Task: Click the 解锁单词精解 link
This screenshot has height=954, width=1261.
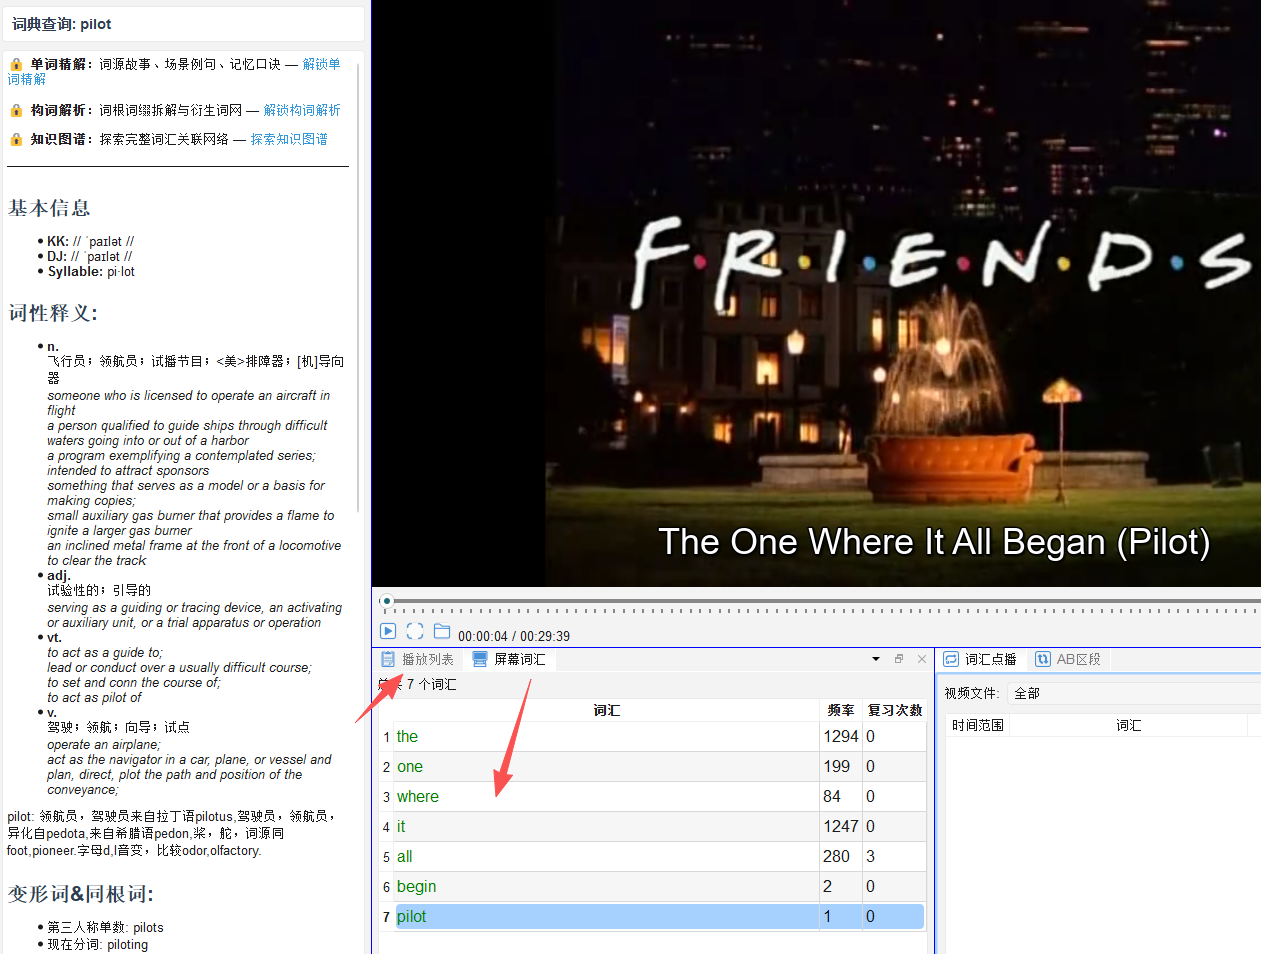Action: pos(321,64)
